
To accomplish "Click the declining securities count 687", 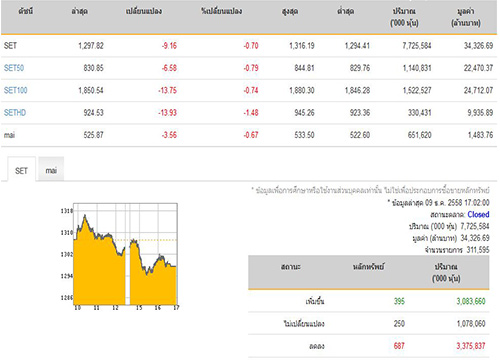I will pos(399,346).
